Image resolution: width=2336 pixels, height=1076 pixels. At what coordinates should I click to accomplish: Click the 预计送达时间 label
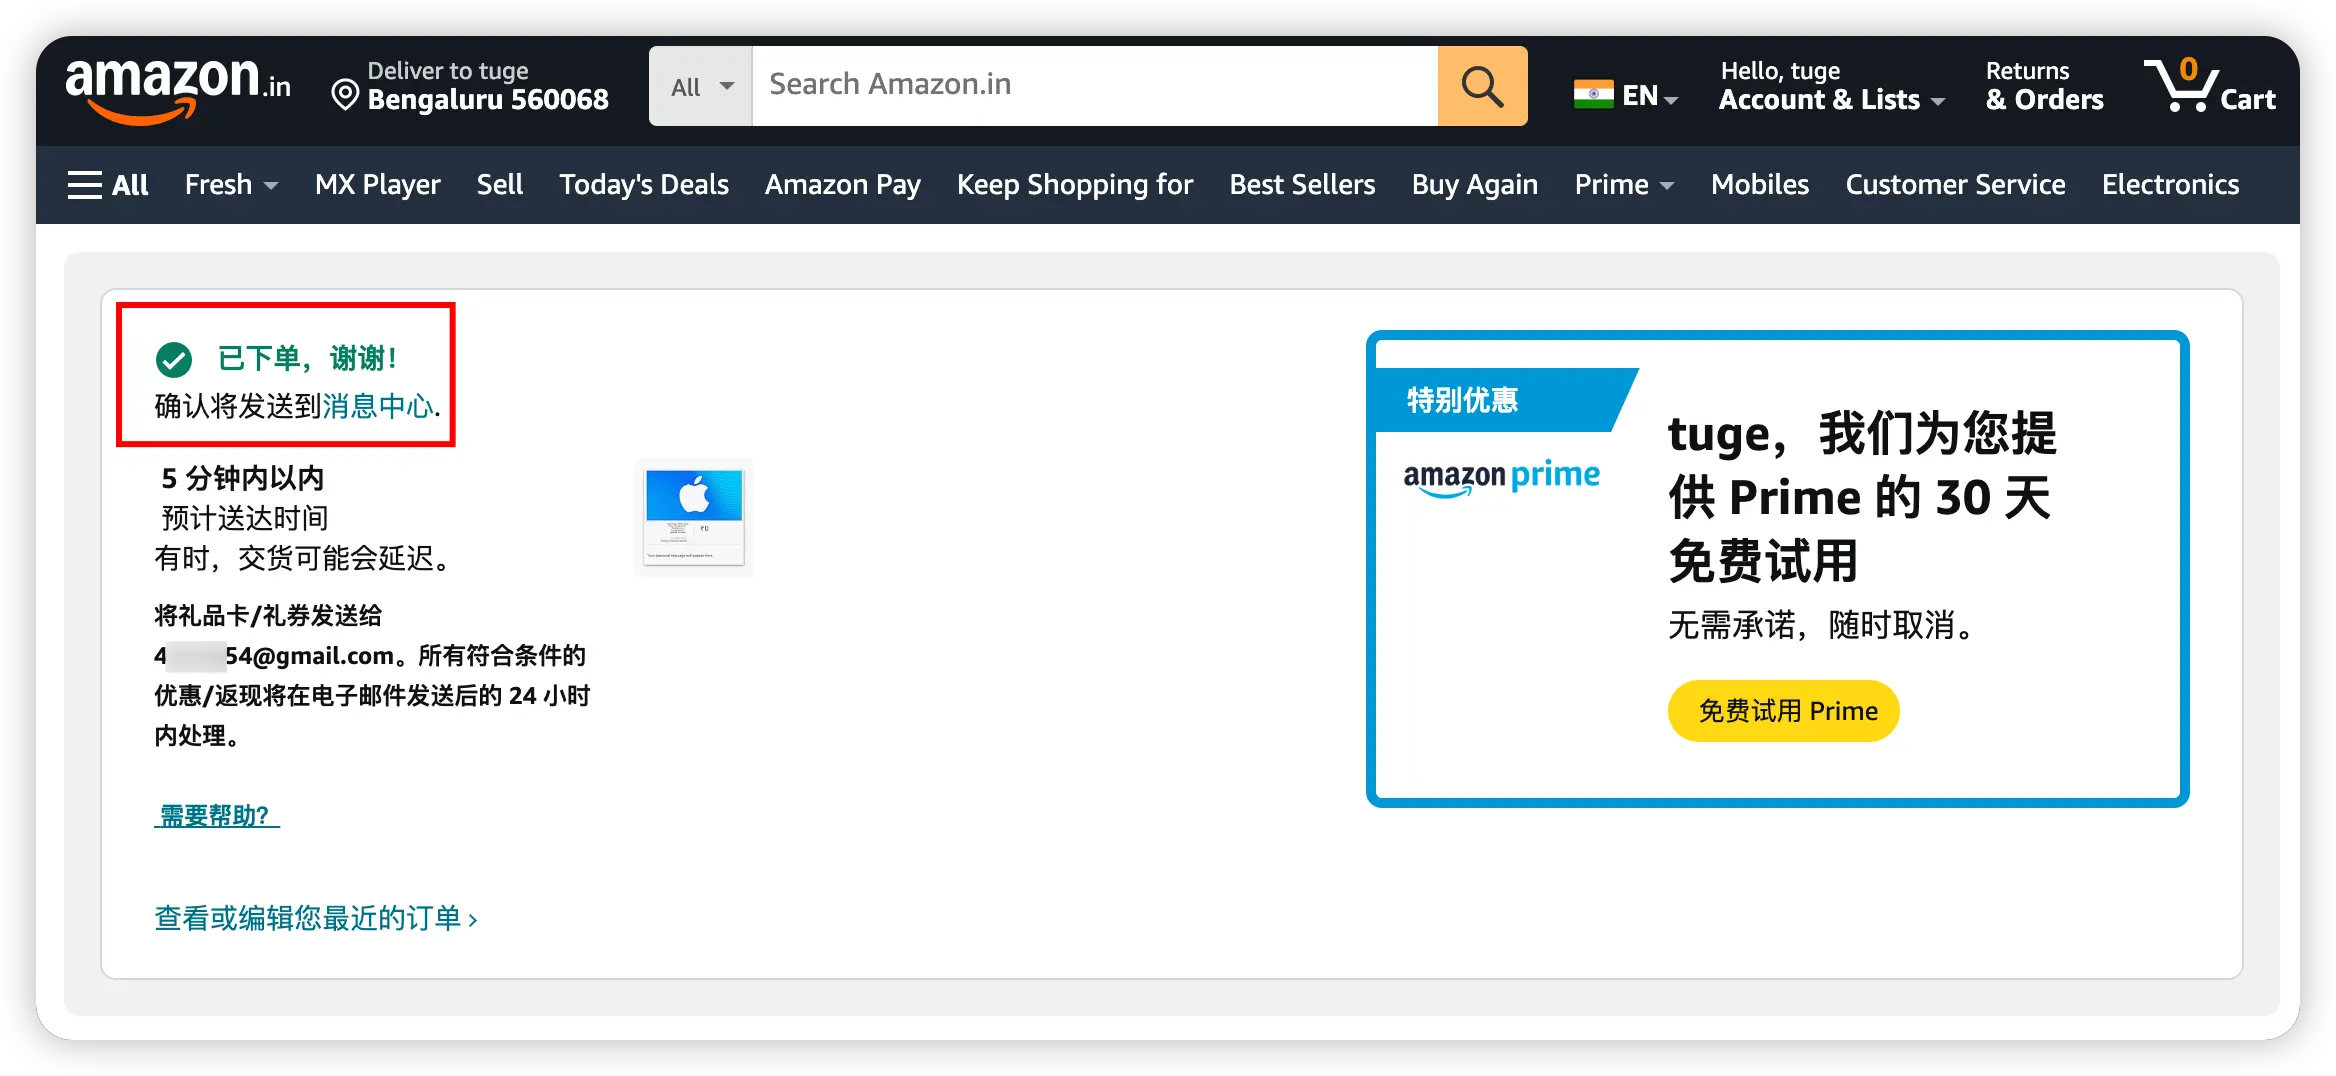245,518
